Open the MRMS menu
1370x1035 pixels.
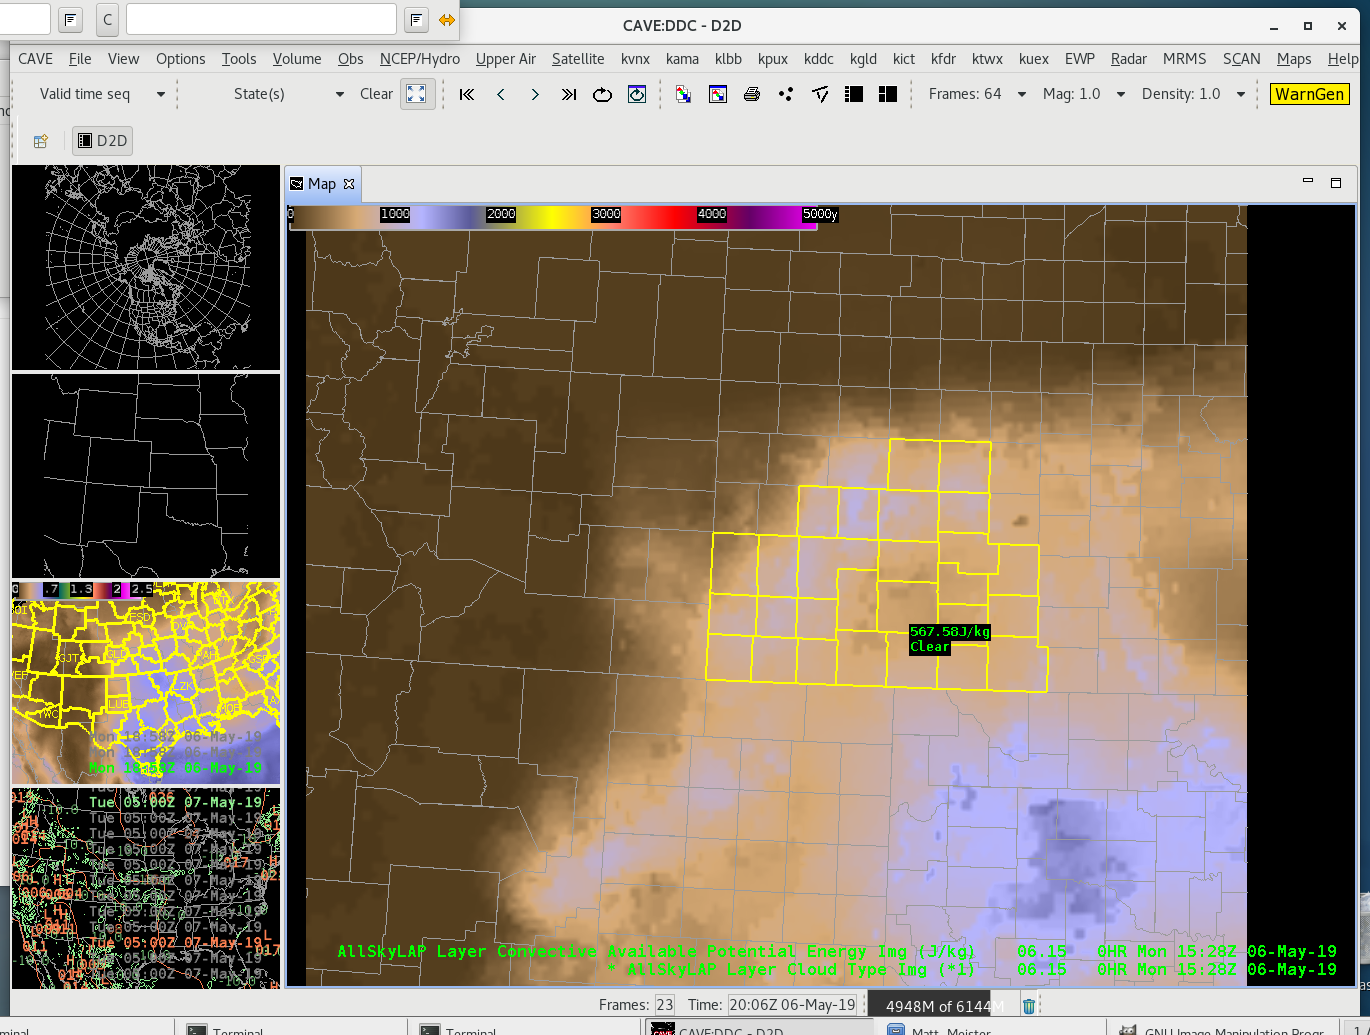(1184, 59)
